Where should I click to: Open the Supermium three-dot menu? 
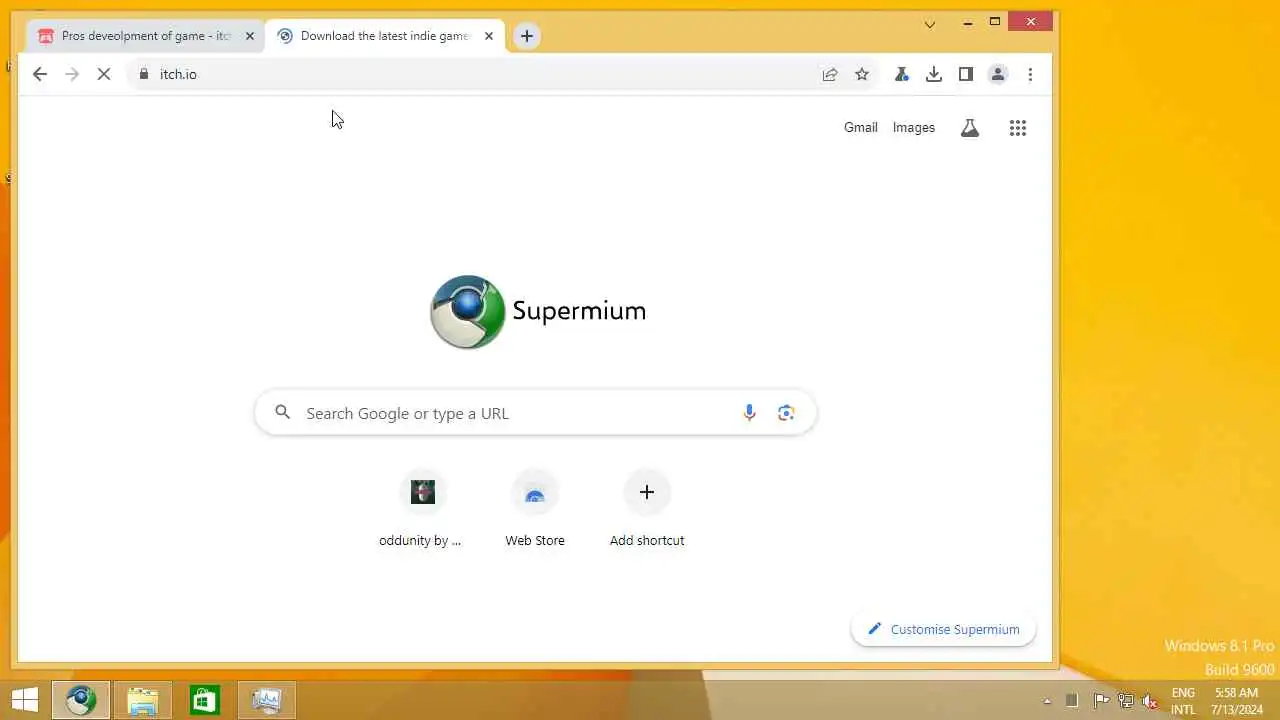click(1030, 74)
